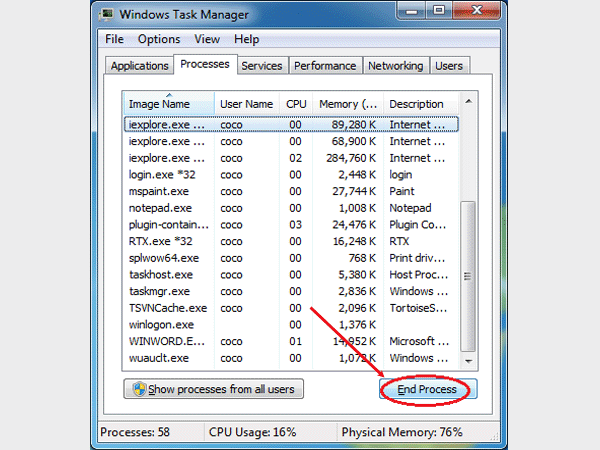
Task: Select the mspaint.exe process
Action: coord(291,191)
